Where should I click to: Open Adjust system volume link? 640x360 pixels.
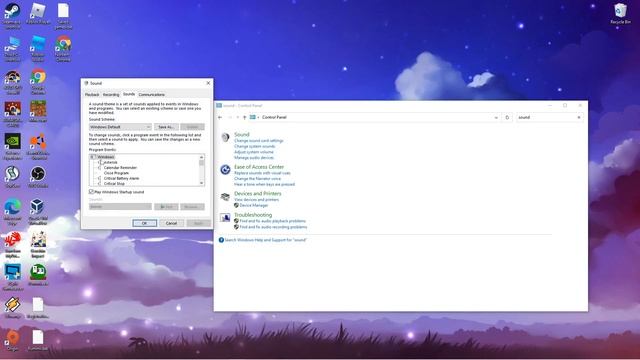click(254, 152)
